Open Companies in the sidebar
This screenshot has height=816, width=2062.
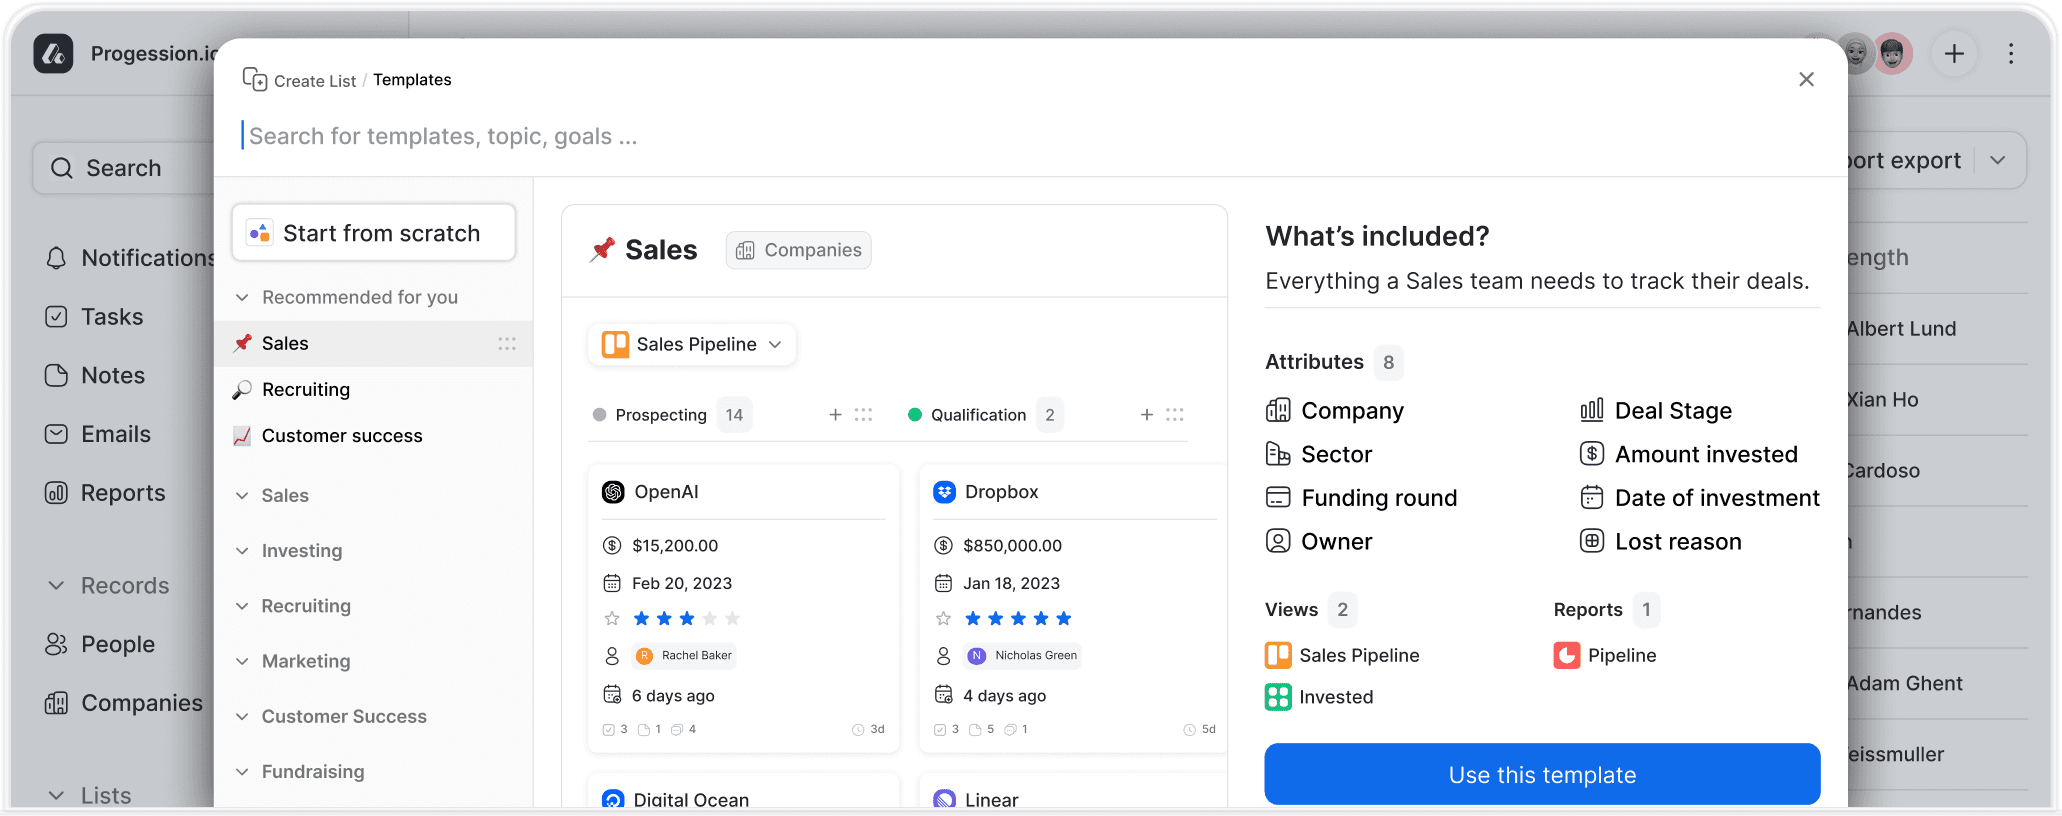pyautogui.click(x=124, y=703)
